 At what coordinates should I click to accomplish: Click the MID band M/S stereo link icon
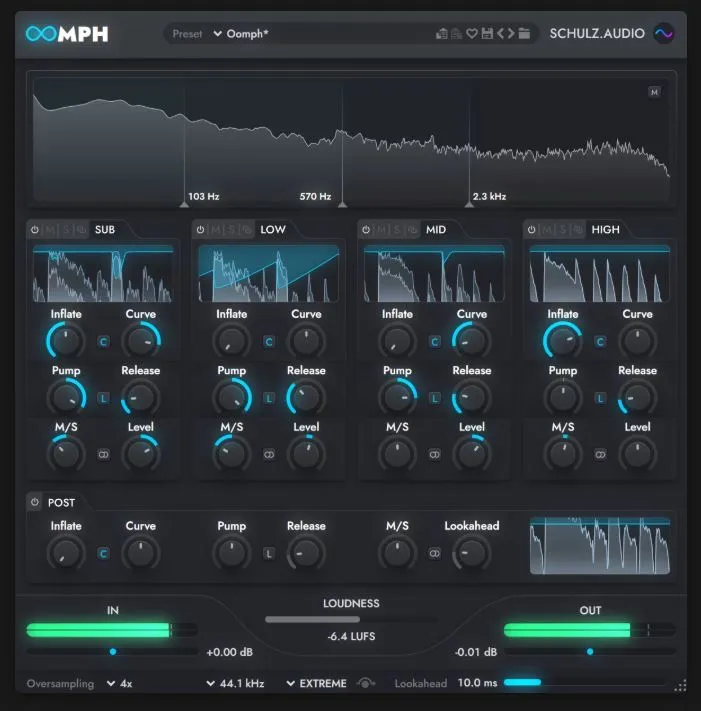tap(434, 454)
